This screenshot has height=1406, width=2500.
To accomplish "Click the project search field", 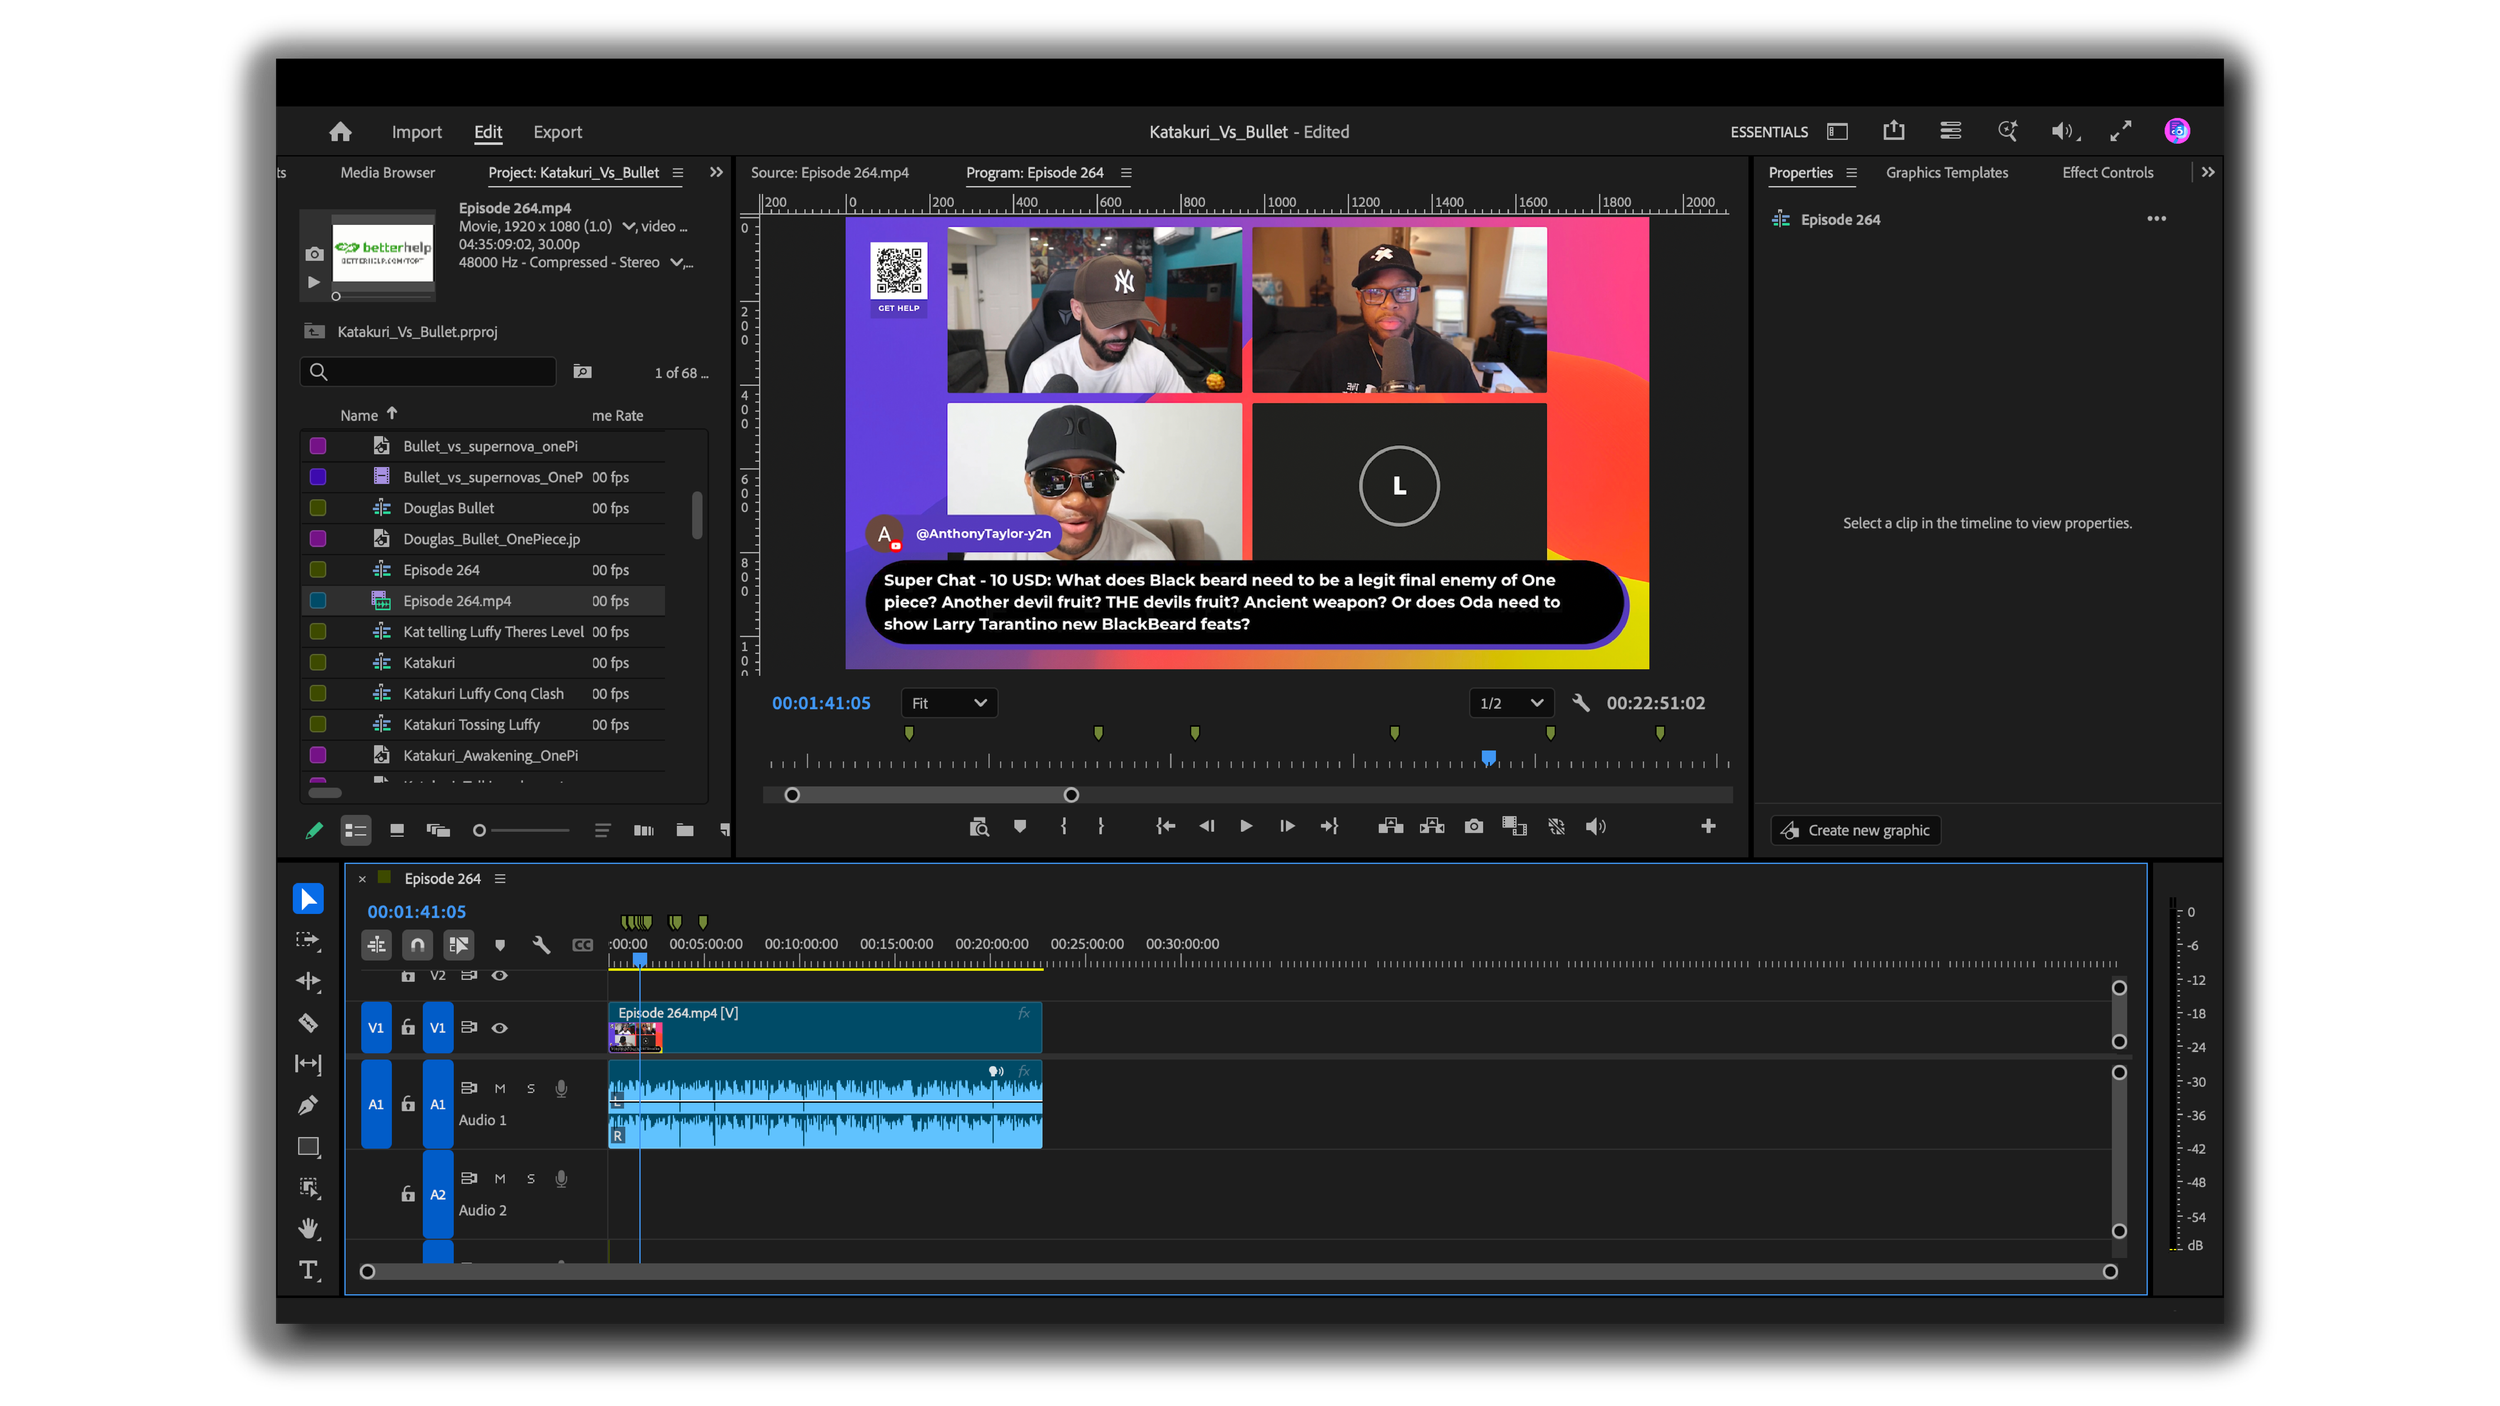I will coord(428,372).
